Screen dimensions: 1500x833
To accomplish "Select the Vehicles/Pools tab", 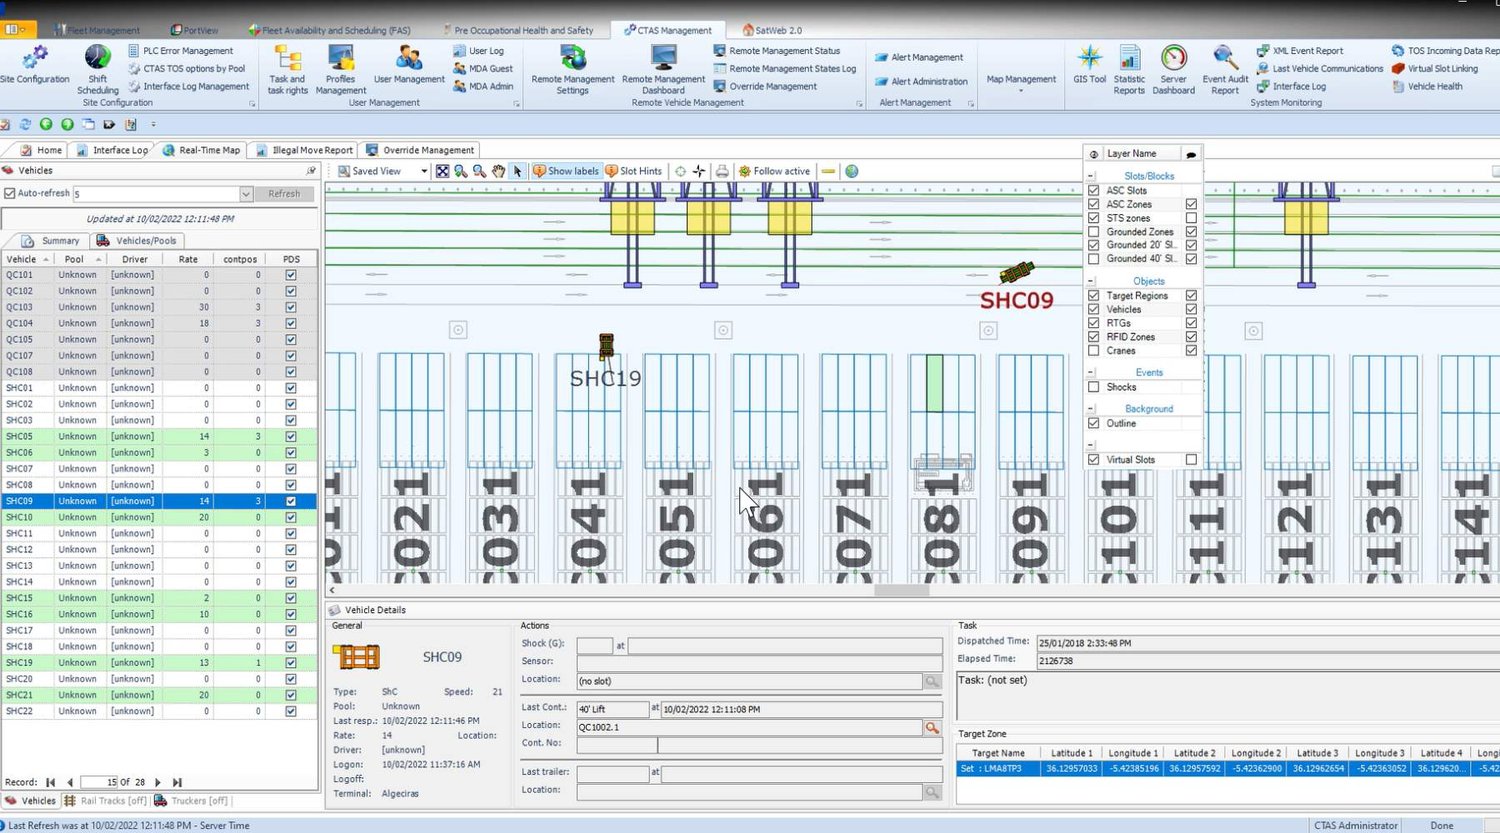I will click(x=137, y=241).
